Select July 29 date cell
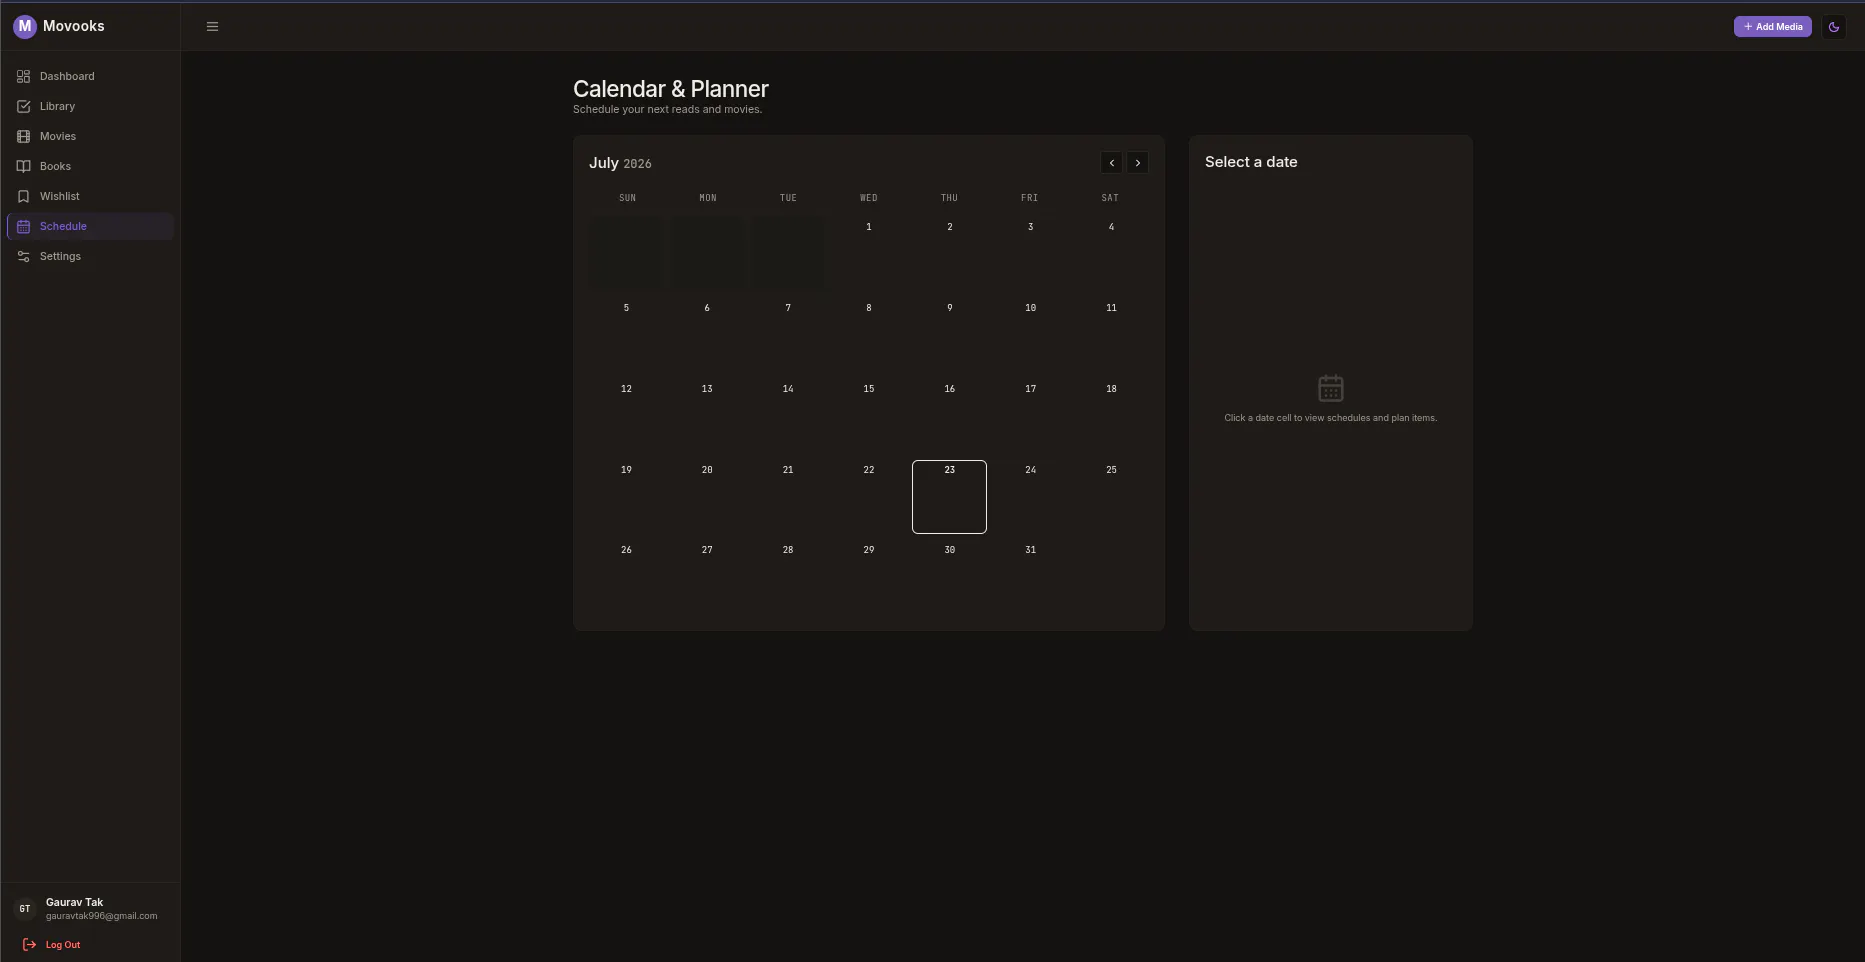This screenshot has height=962, width=1865. coord(869,577)
